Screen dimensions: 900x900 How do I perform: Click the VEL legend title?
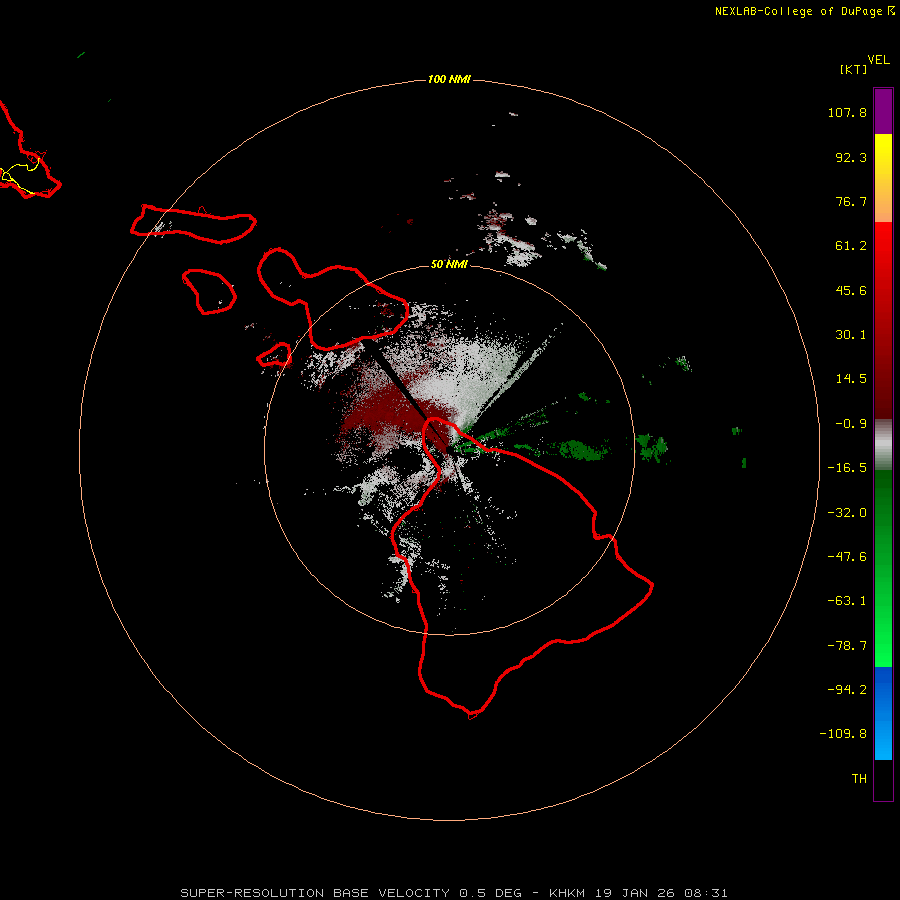[878, 60]
